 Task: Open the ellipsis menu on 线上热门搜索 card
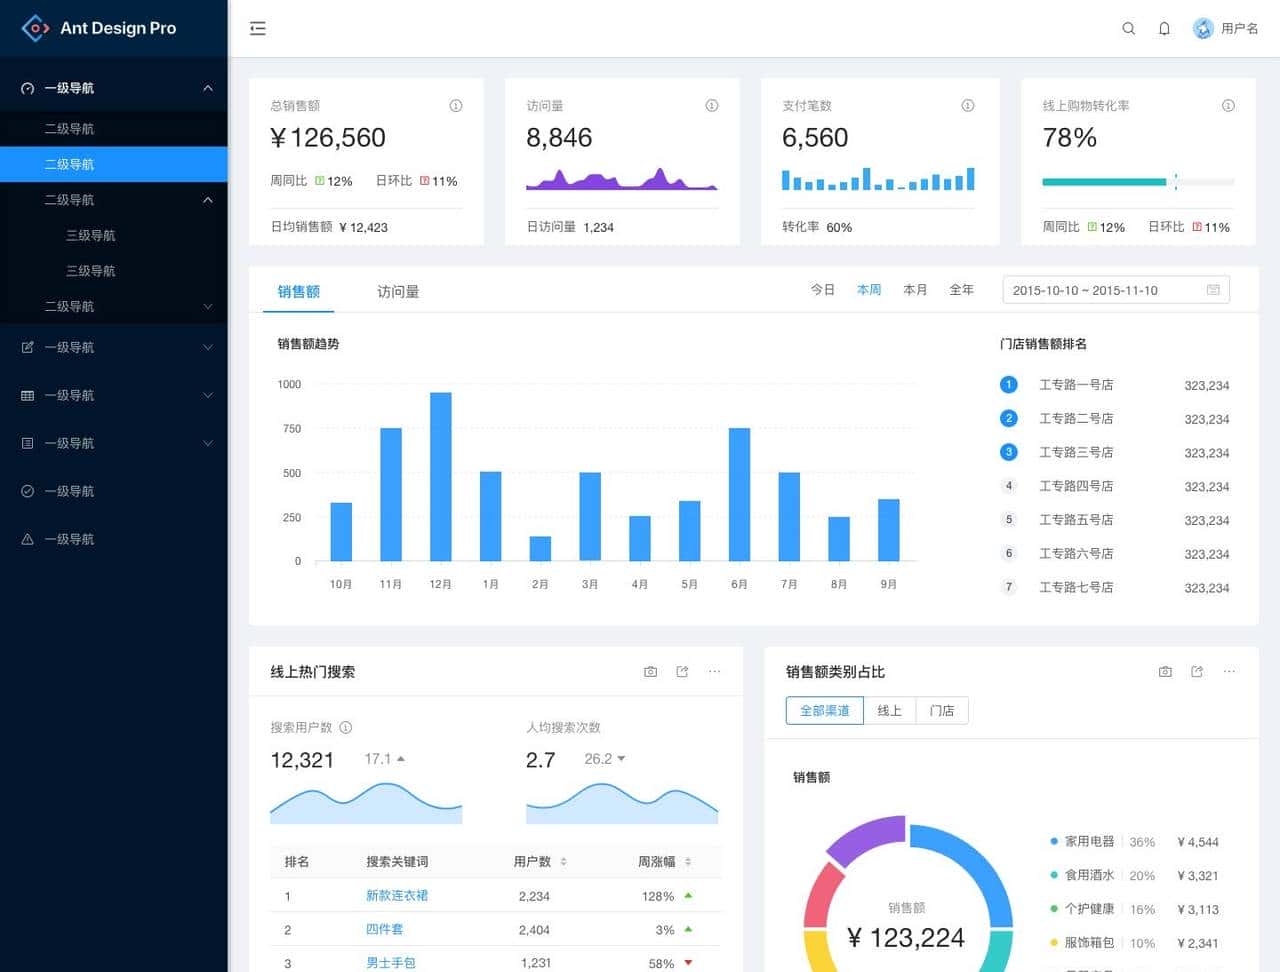pyautogui.click(x=714, y=671)
